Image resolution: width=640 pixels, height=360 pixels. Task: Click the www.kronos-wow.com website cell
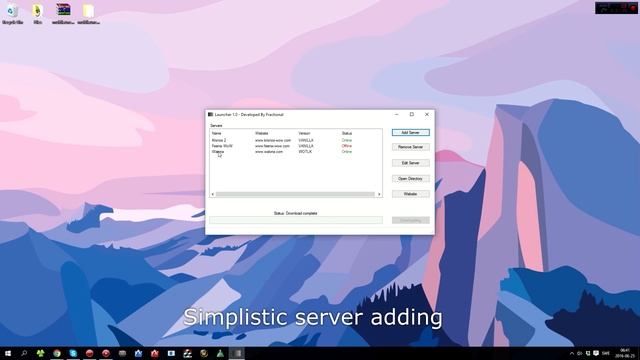pos(273,140)
